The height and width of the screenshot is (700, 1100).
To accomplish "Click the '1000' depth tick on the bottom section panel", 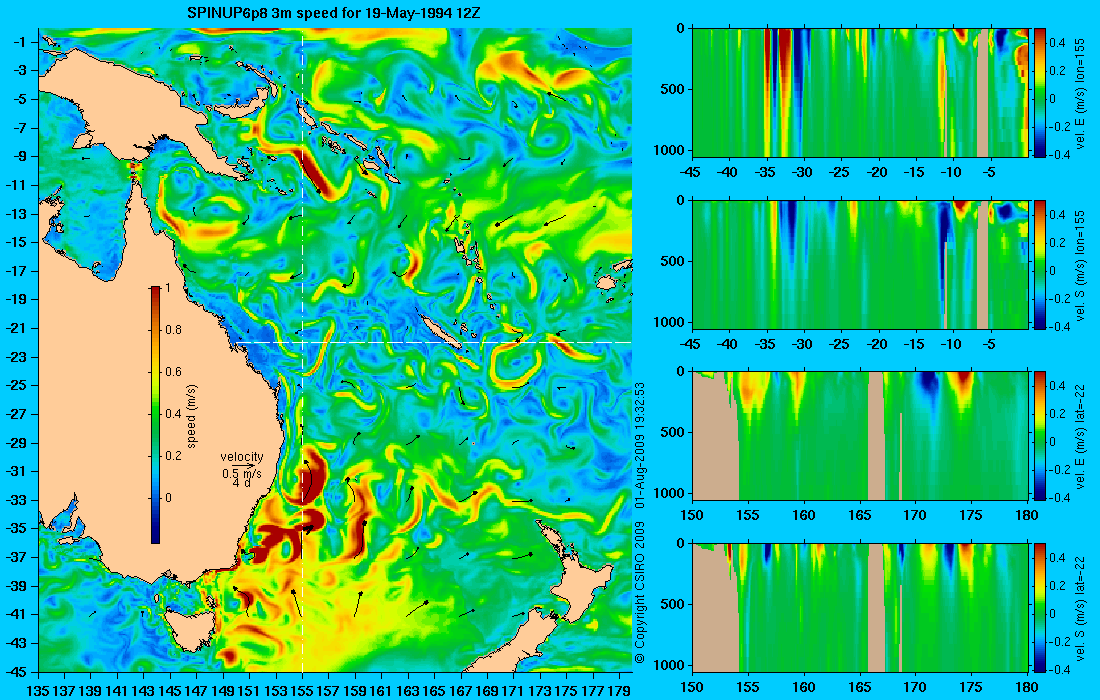I will tap(669, 665).
